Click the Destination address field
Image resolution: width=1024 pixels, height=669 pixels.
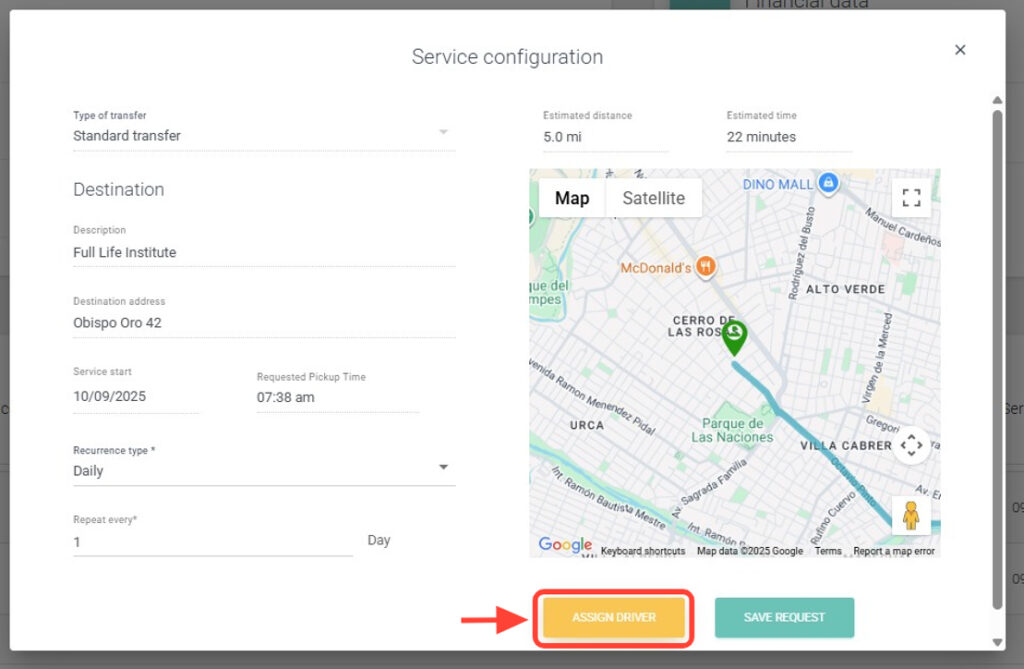point(264,323)
